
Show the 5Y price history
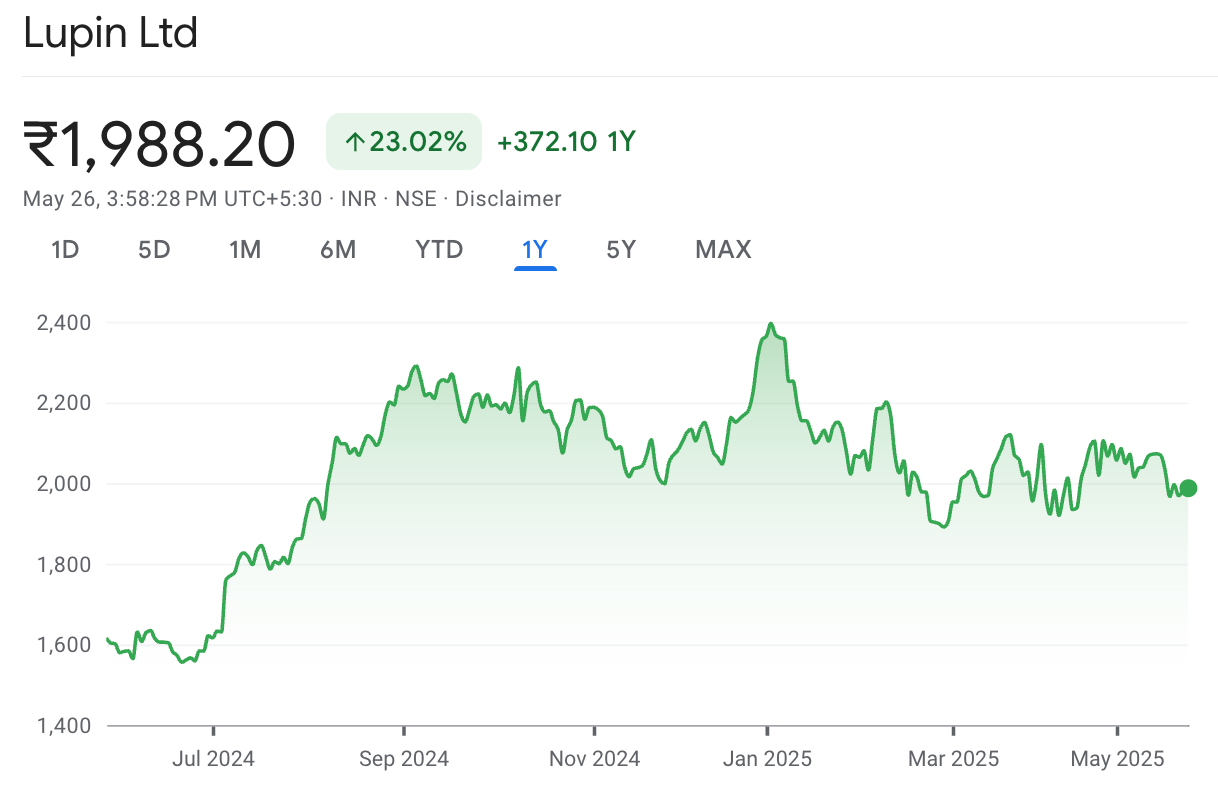click(621, 249)
